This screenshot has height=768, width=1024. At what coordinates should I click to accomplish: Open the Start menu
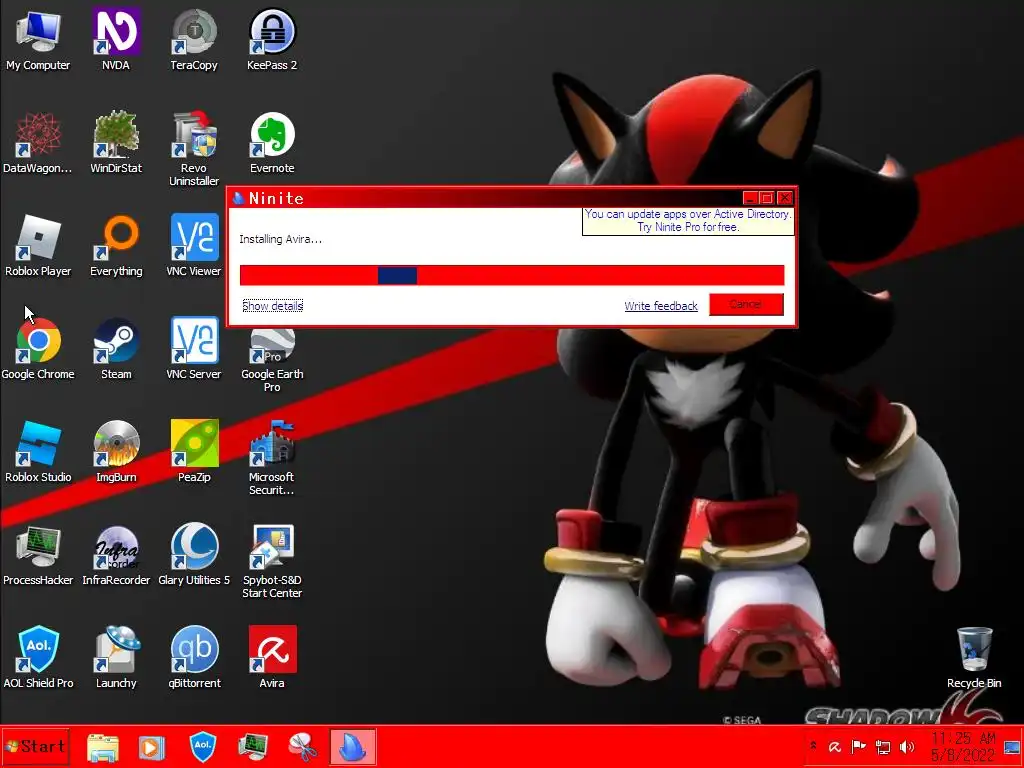point(35,746)
